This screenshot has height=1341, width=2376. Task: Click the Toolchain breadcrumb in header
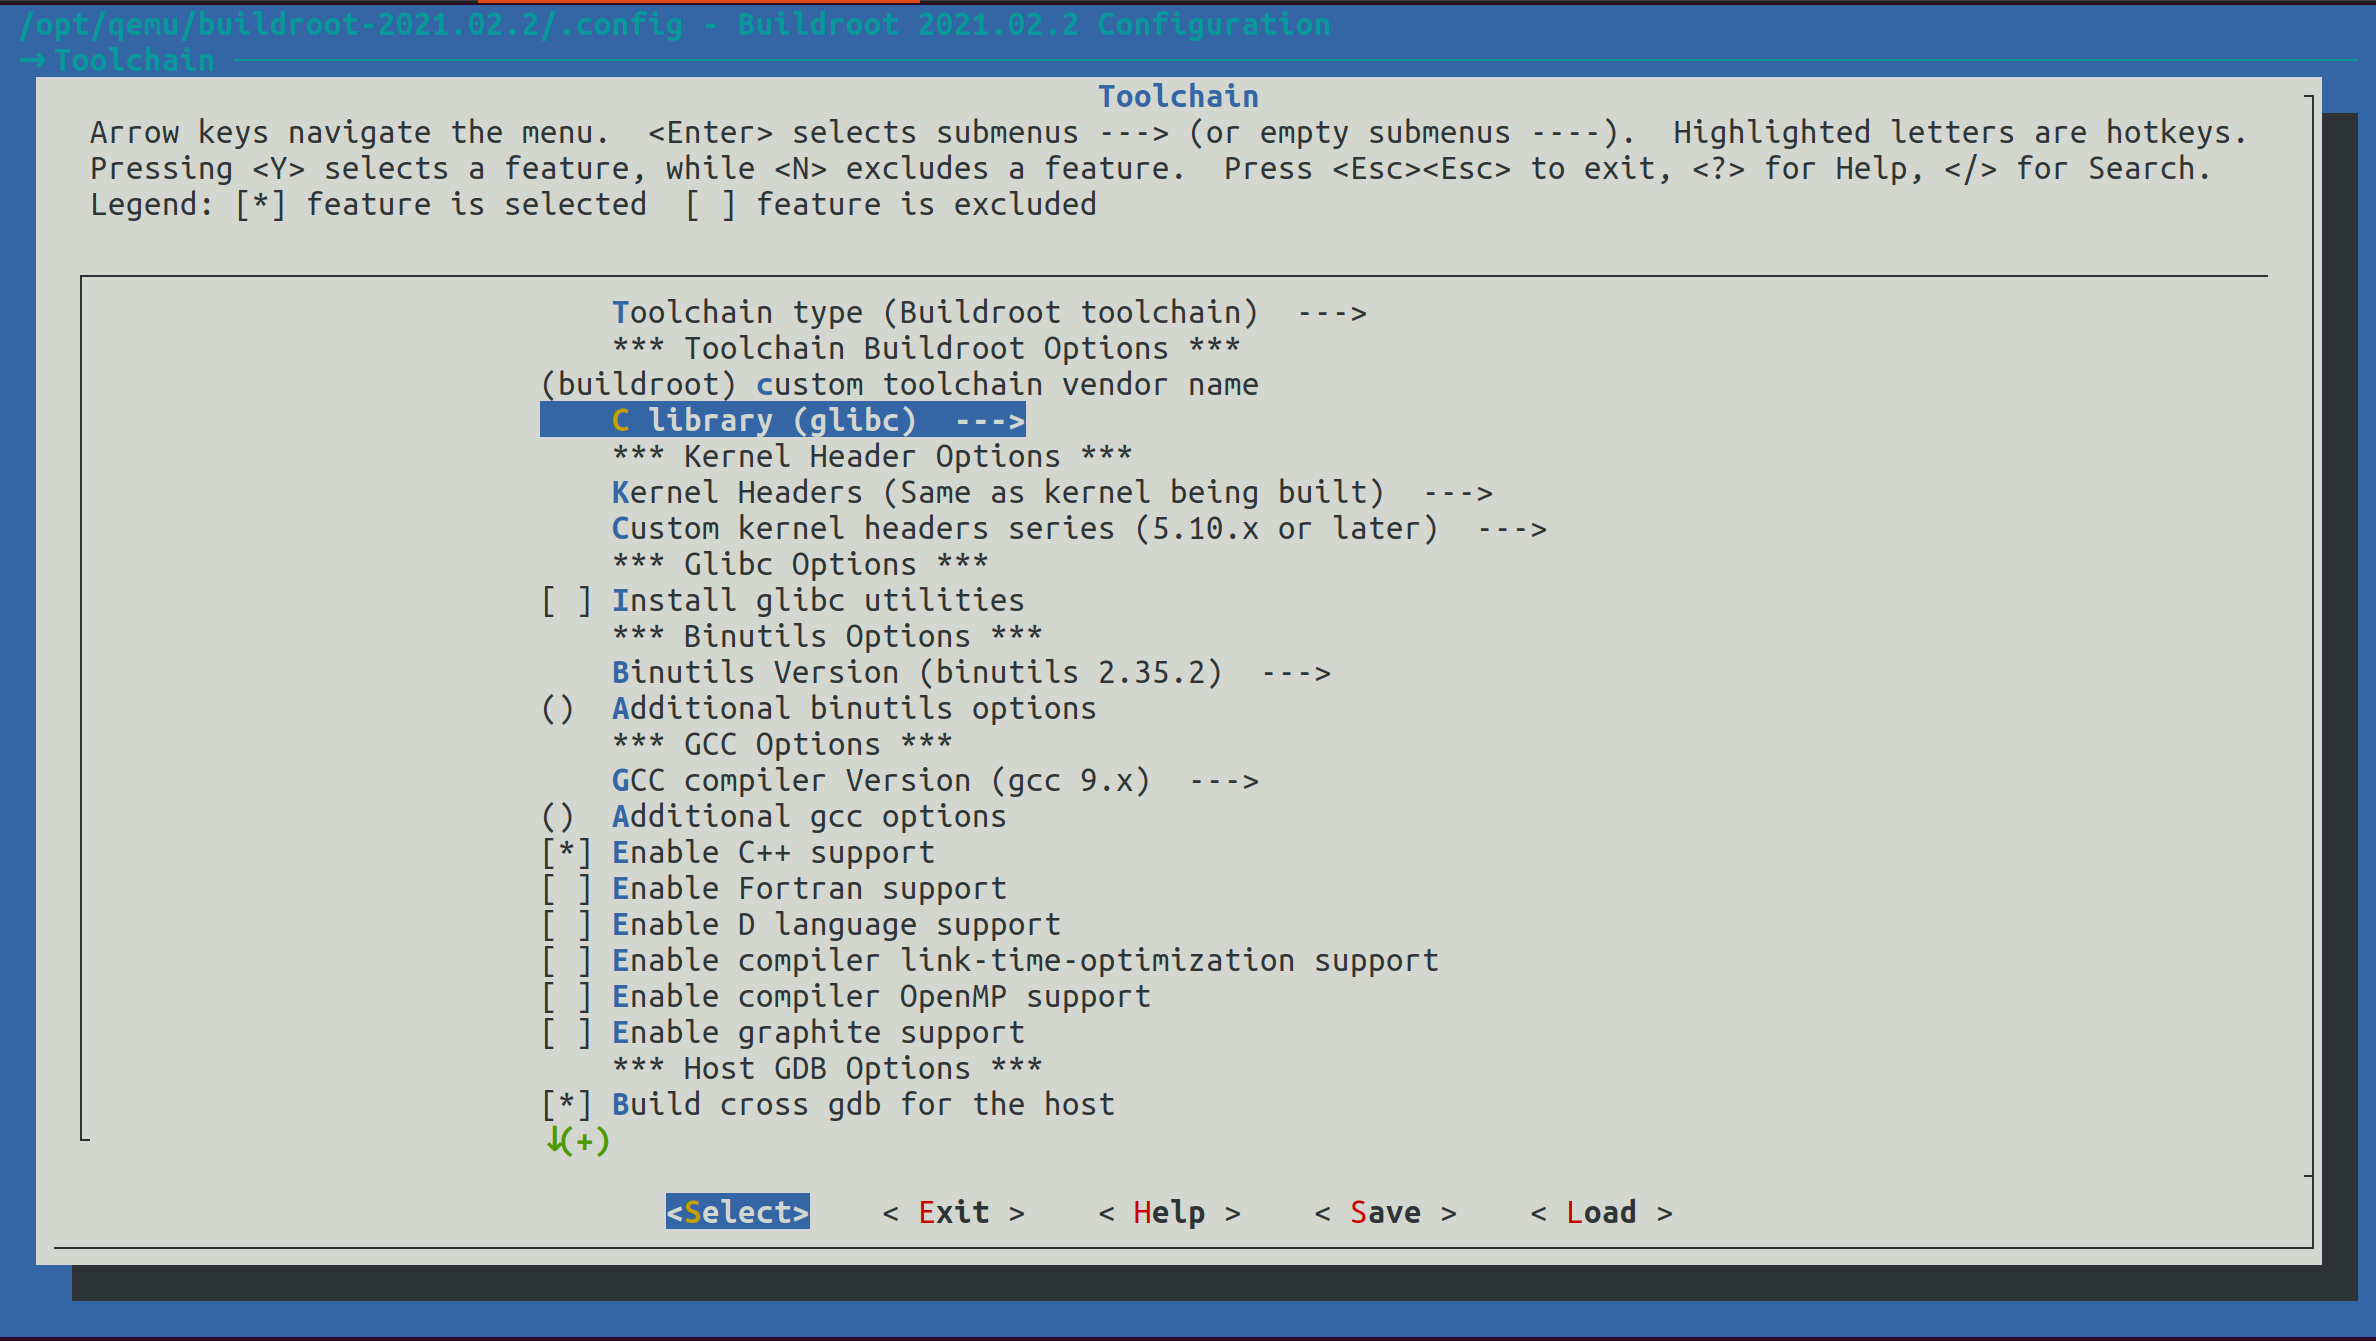(134, 60)
